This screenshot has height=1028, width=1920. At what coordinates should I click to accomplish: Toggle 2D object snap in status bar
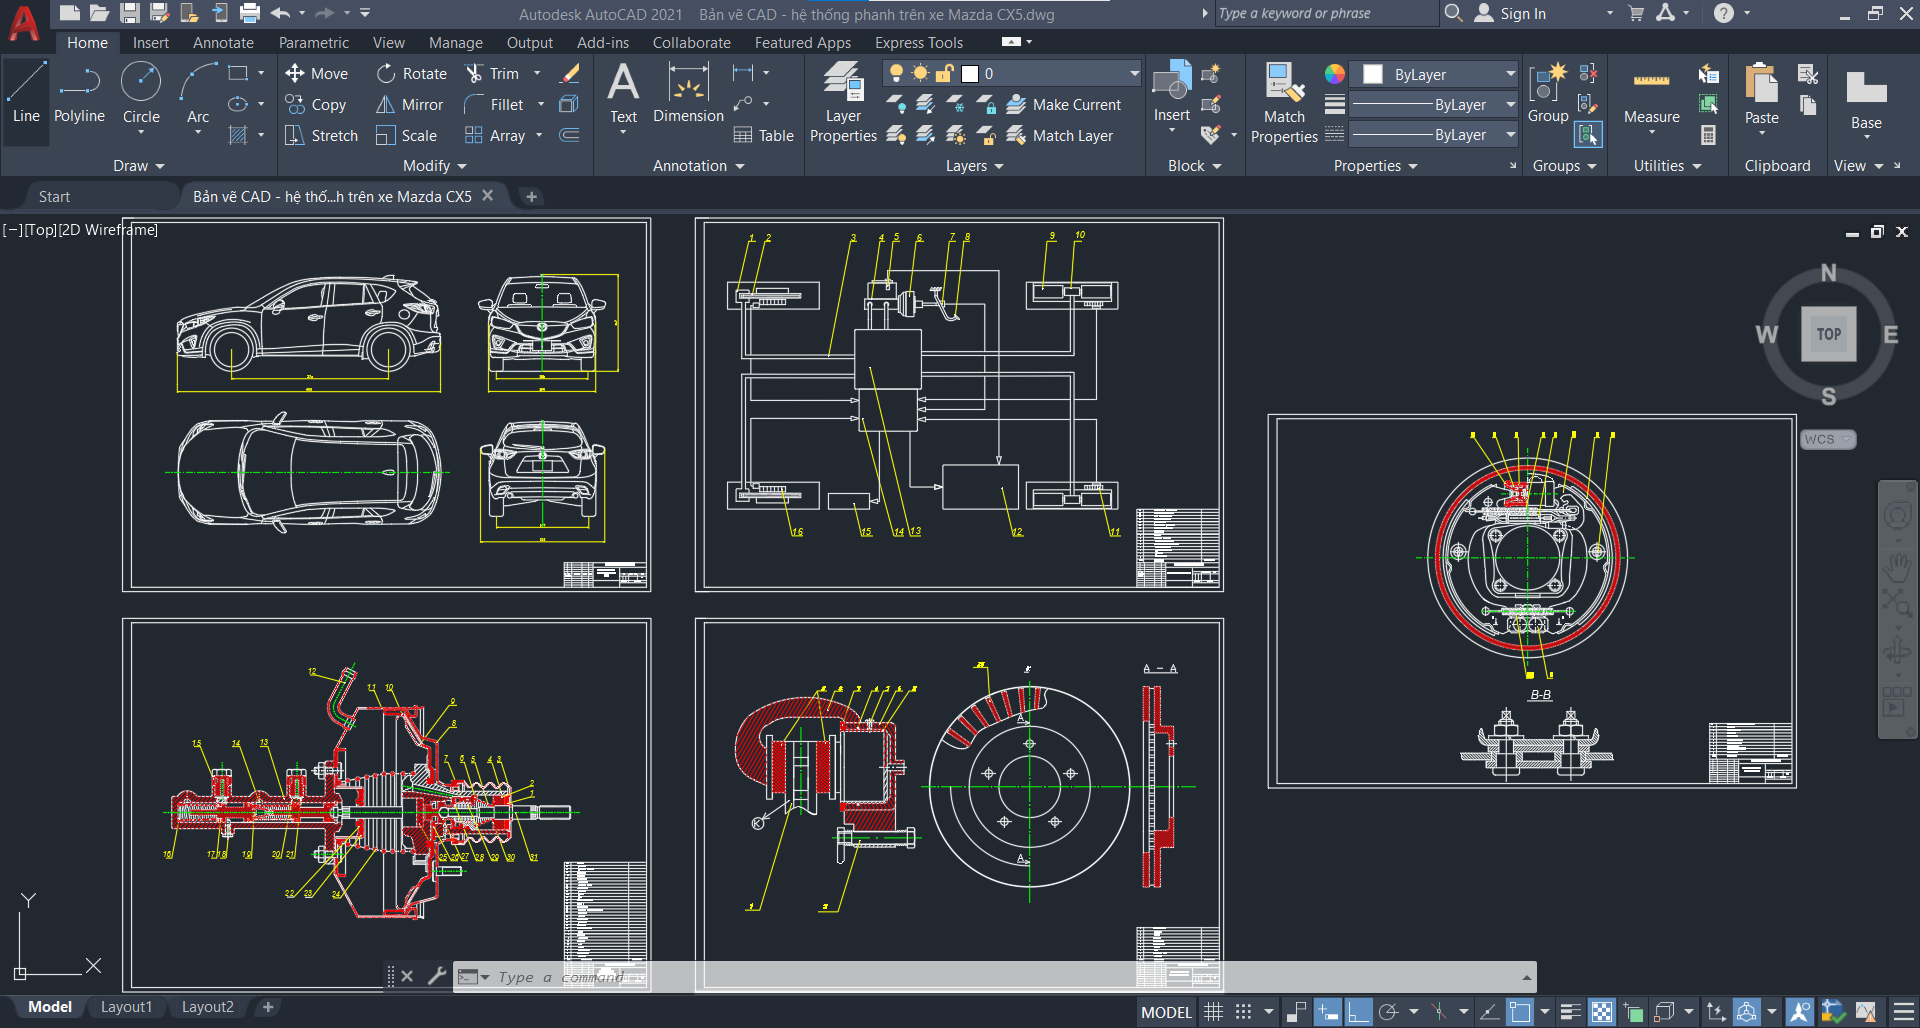point(1519,1012)
